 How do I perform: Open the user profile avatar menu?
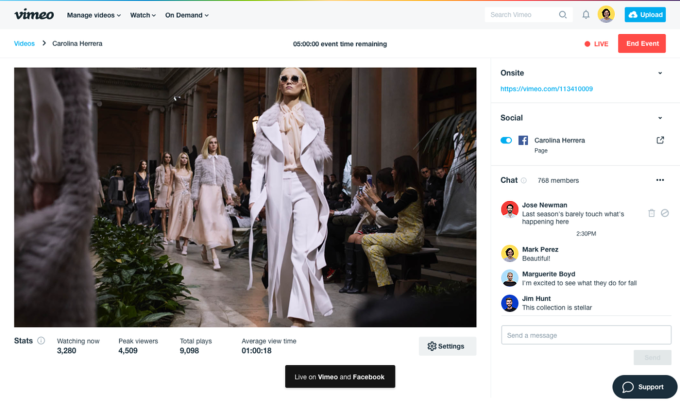click(606, 14)
